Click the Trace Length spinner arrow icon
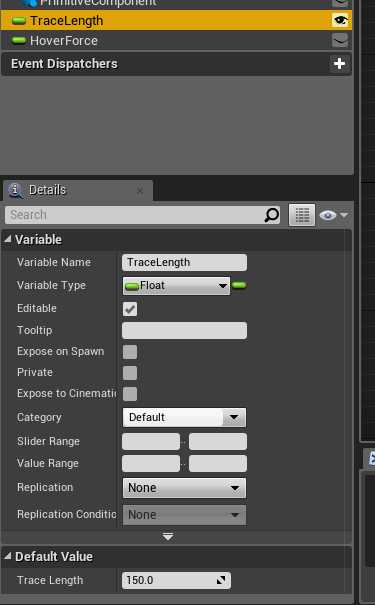The image size is (375, 605). point(221,580)
